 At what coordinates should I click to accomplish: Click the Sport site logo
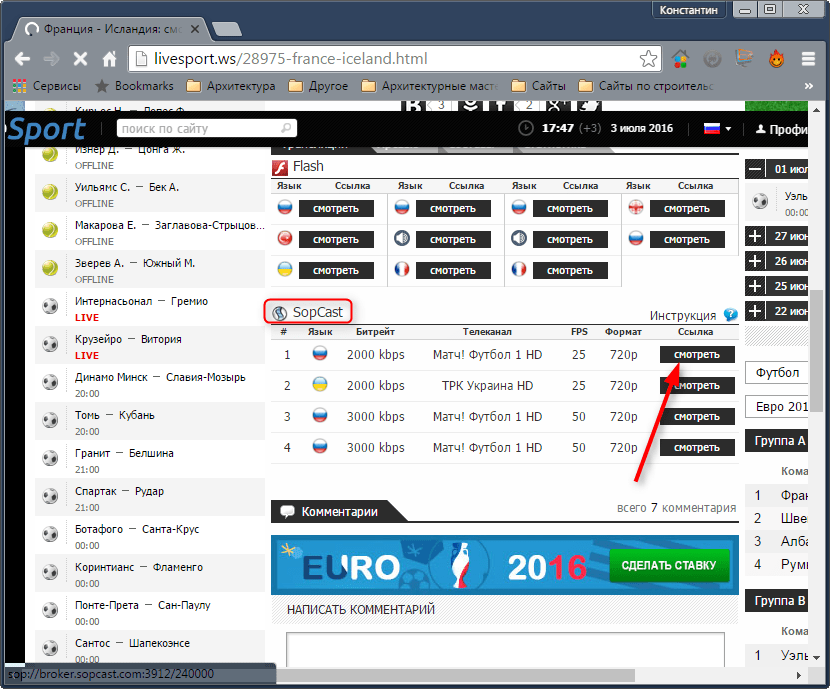click(46, 129)
